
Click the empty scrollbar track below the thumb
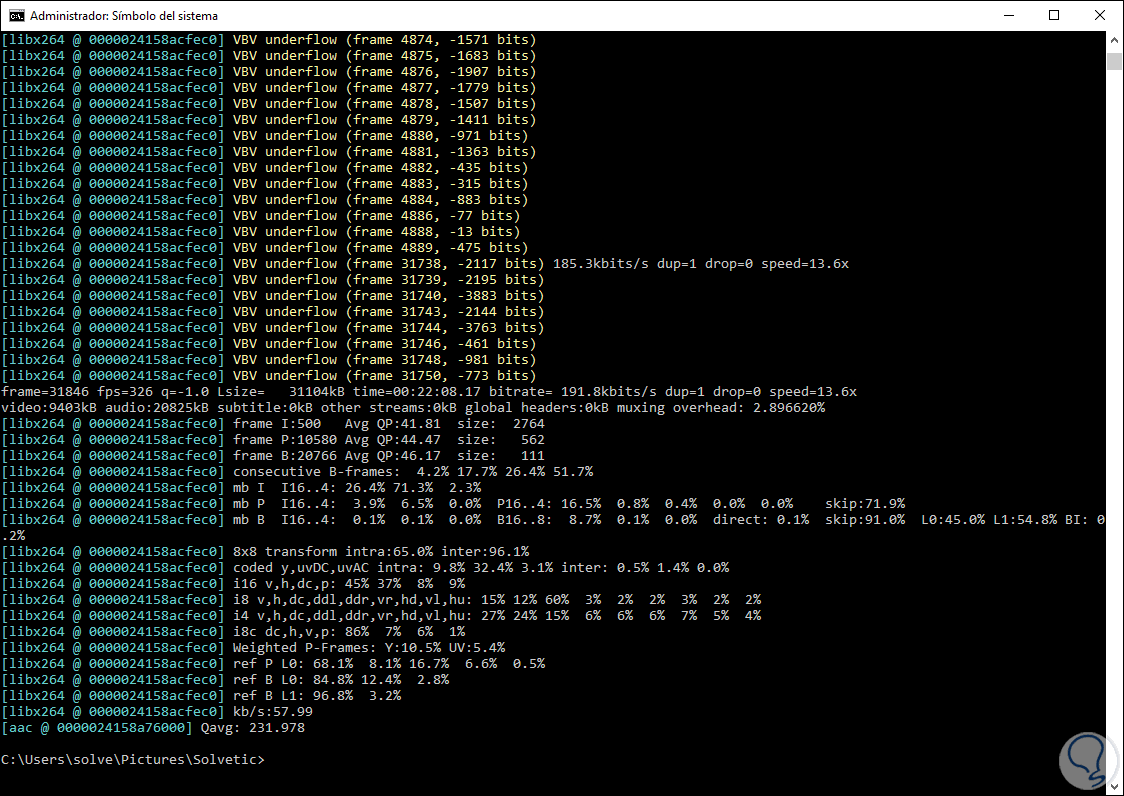coord(1114,423)
